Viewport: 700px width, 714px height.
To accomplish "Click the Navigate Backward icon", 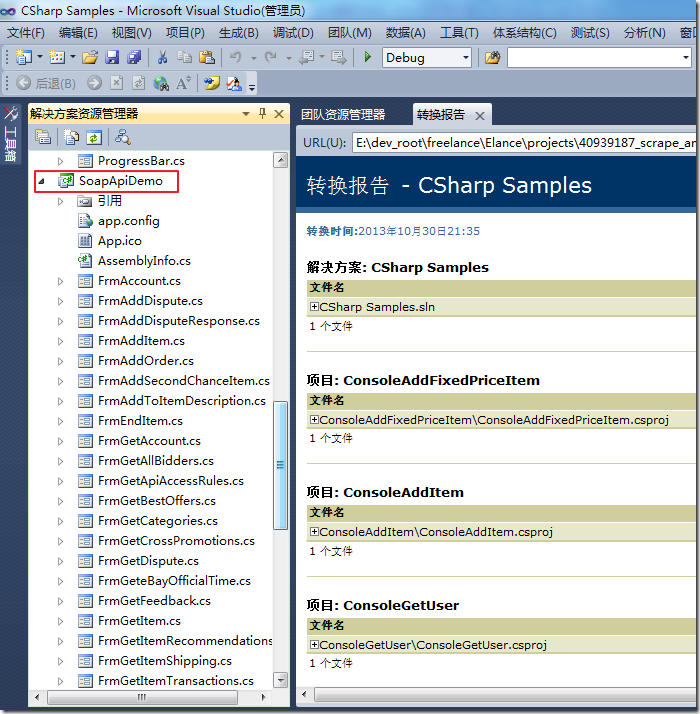I will pos(307,57).
